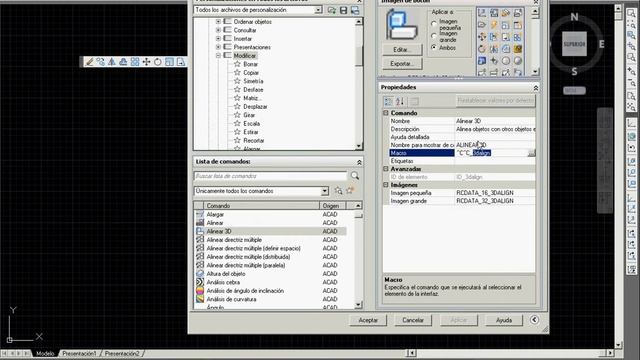
Task: Select Desplazar in the Modificar tree
Action: (255, 107)
